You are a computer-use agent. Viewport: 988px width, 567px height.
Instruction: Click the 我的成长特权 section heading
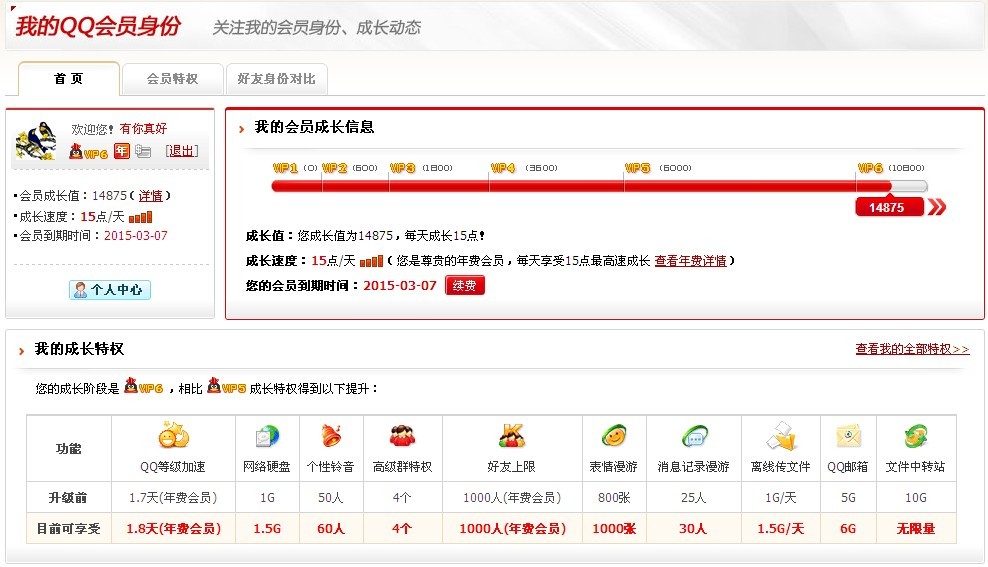(79, 349)
